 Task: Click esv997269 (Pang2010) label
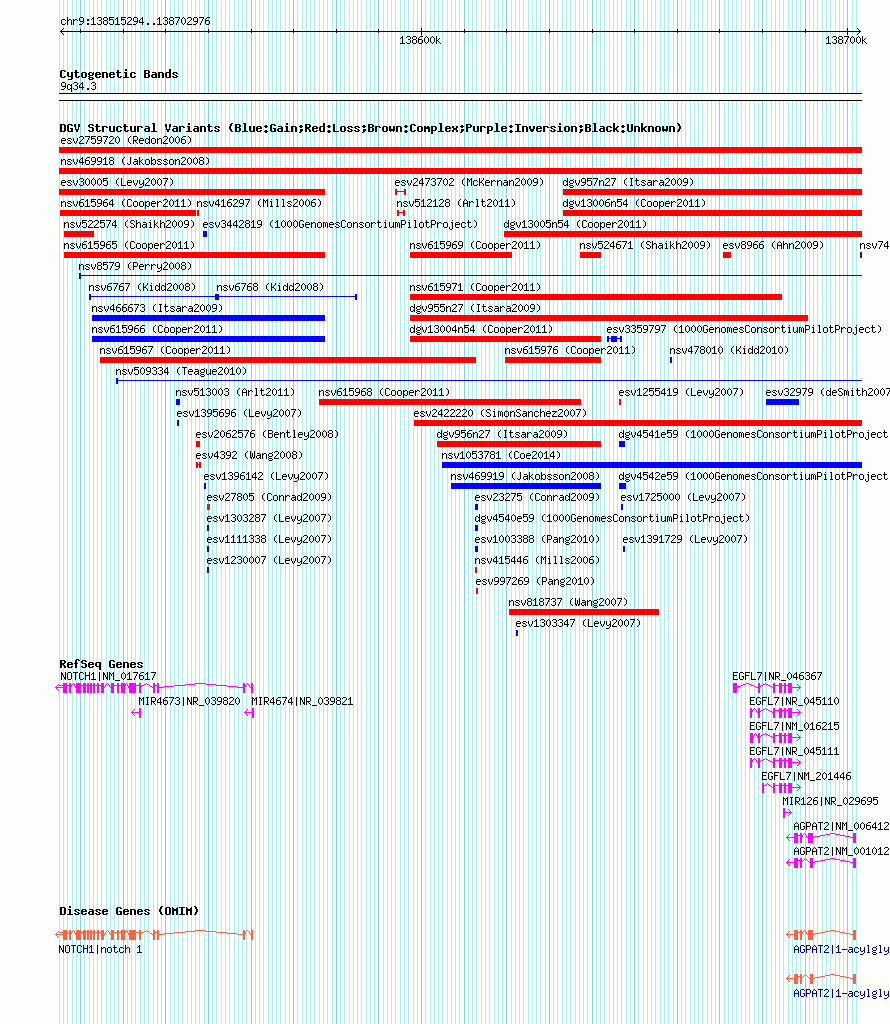(535, 579)
